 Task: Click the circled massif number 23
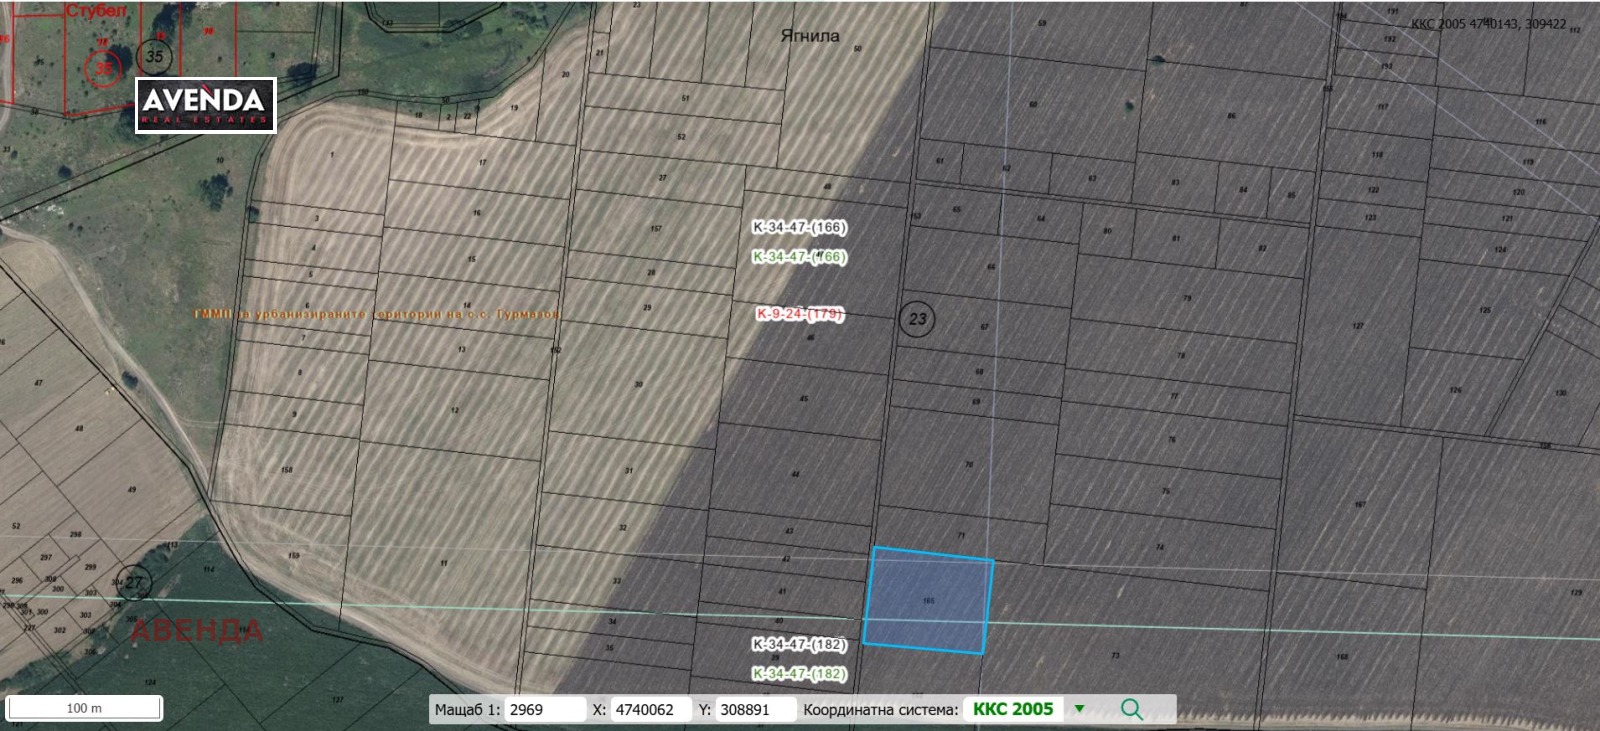pos(917,319)
